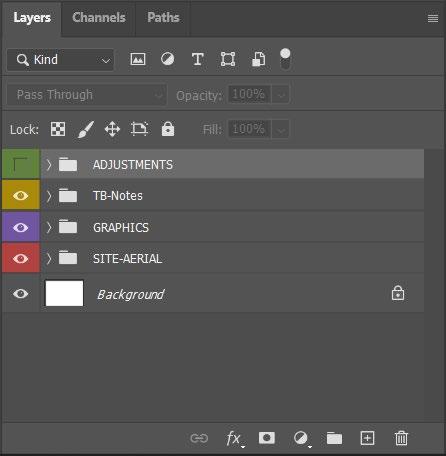Open the Kind filter dropdown
Image resolution: width=446 pixels, height=456 pixels.
60,60
